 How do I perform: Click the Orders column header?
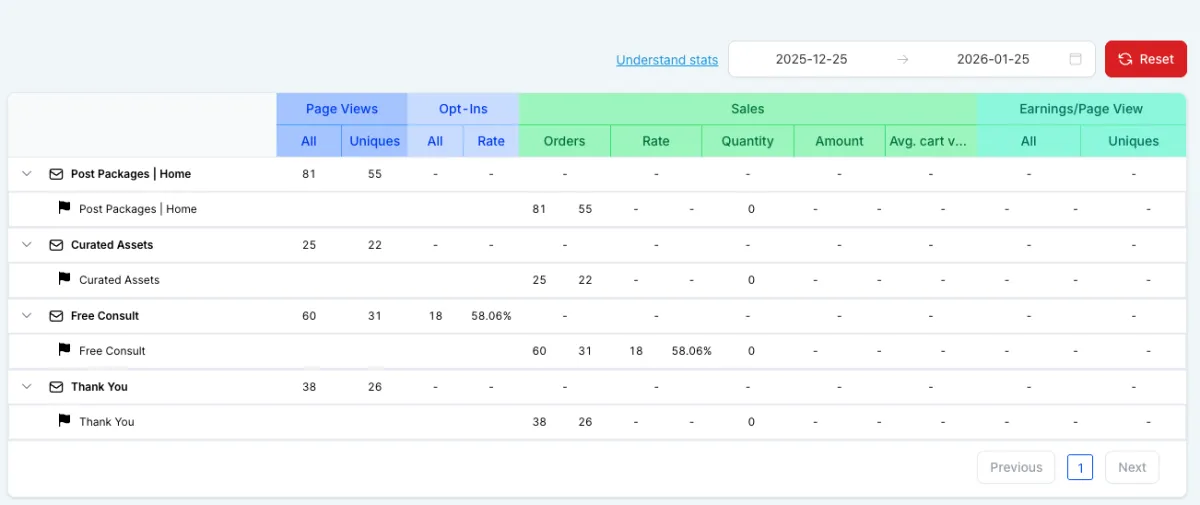(564, 141)
